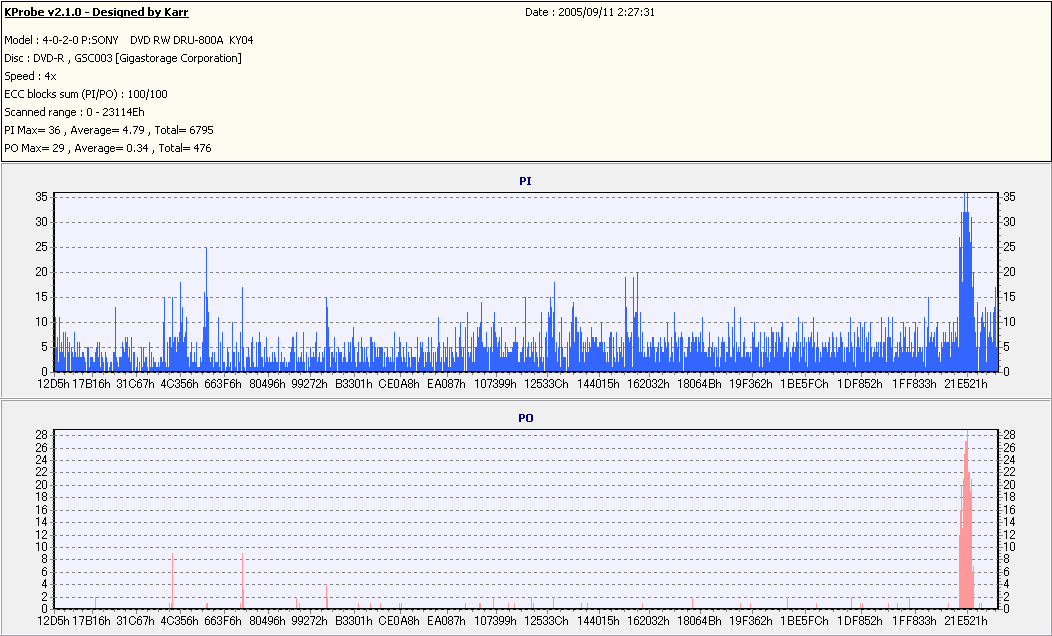Click the Disc line with Gigastorage Corporation
This screenshot has height=636, width=1052.
point(123,58)
